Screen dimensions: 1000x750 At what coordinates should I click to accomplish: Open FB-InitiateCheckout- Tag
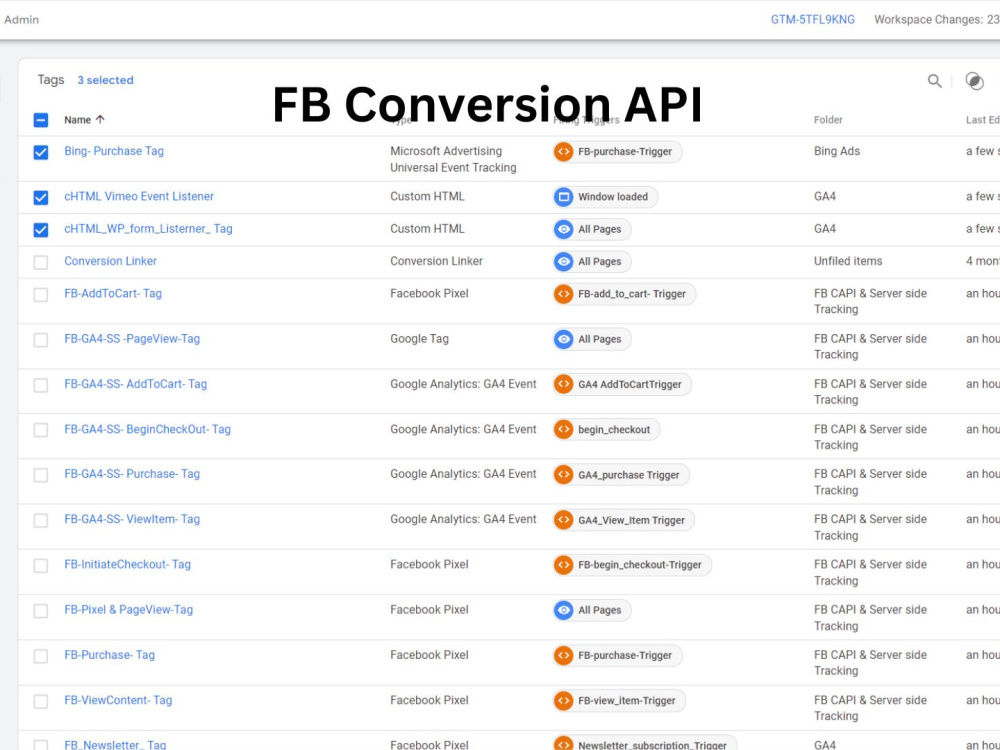[x=128, y=564]
